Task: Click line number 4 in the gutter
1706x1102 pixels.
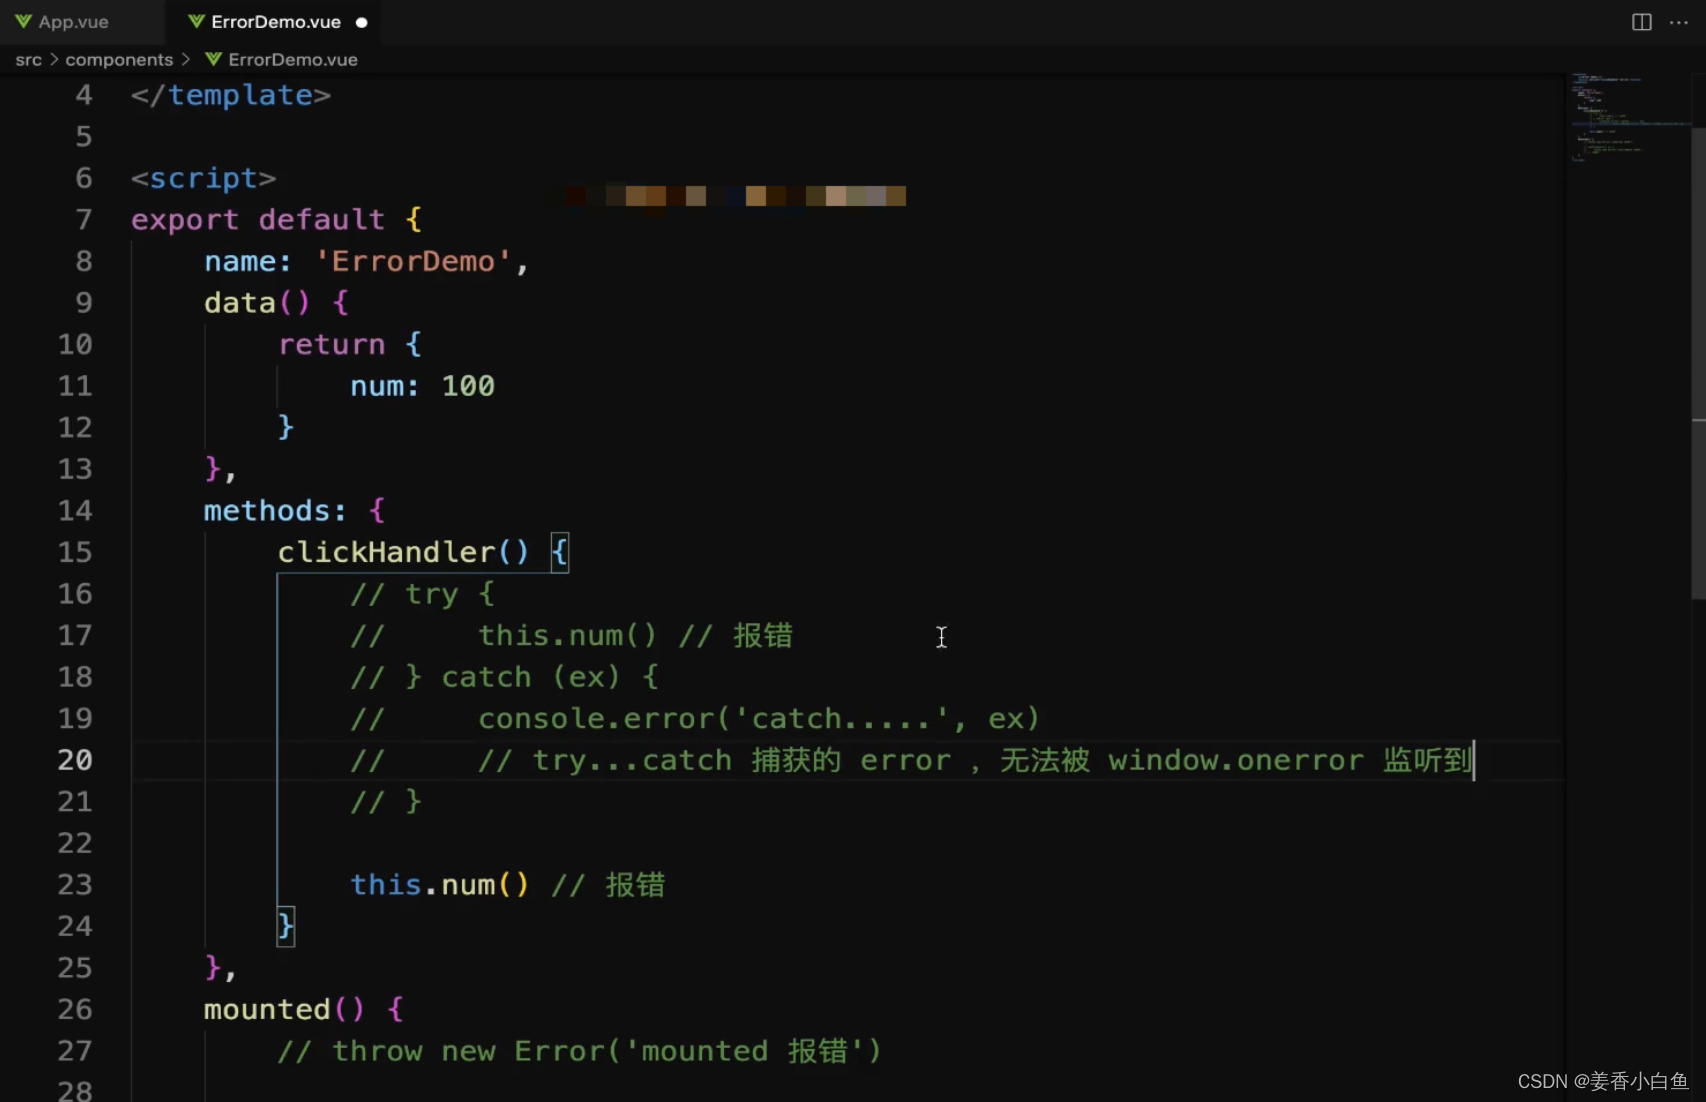Action: tap(84, 95)
